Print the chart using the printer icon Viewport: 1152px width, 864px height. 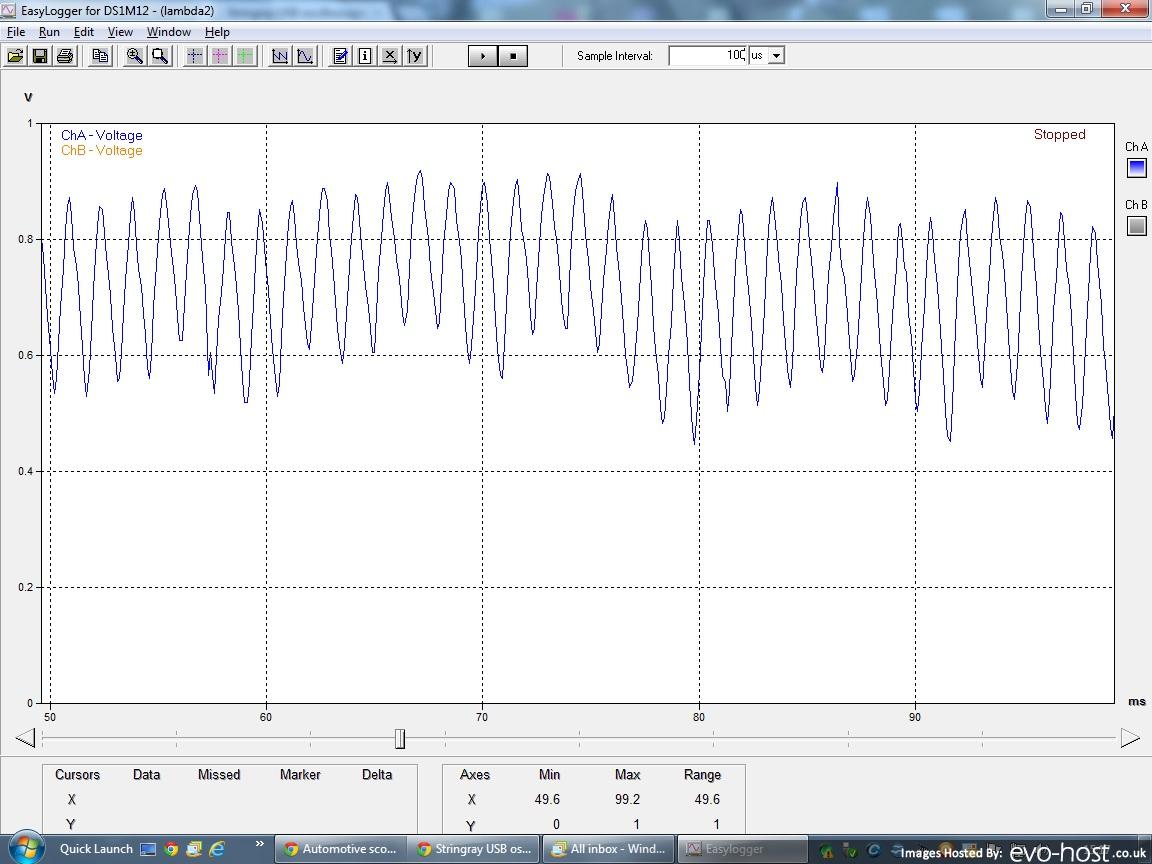click(x=65, y=56)
